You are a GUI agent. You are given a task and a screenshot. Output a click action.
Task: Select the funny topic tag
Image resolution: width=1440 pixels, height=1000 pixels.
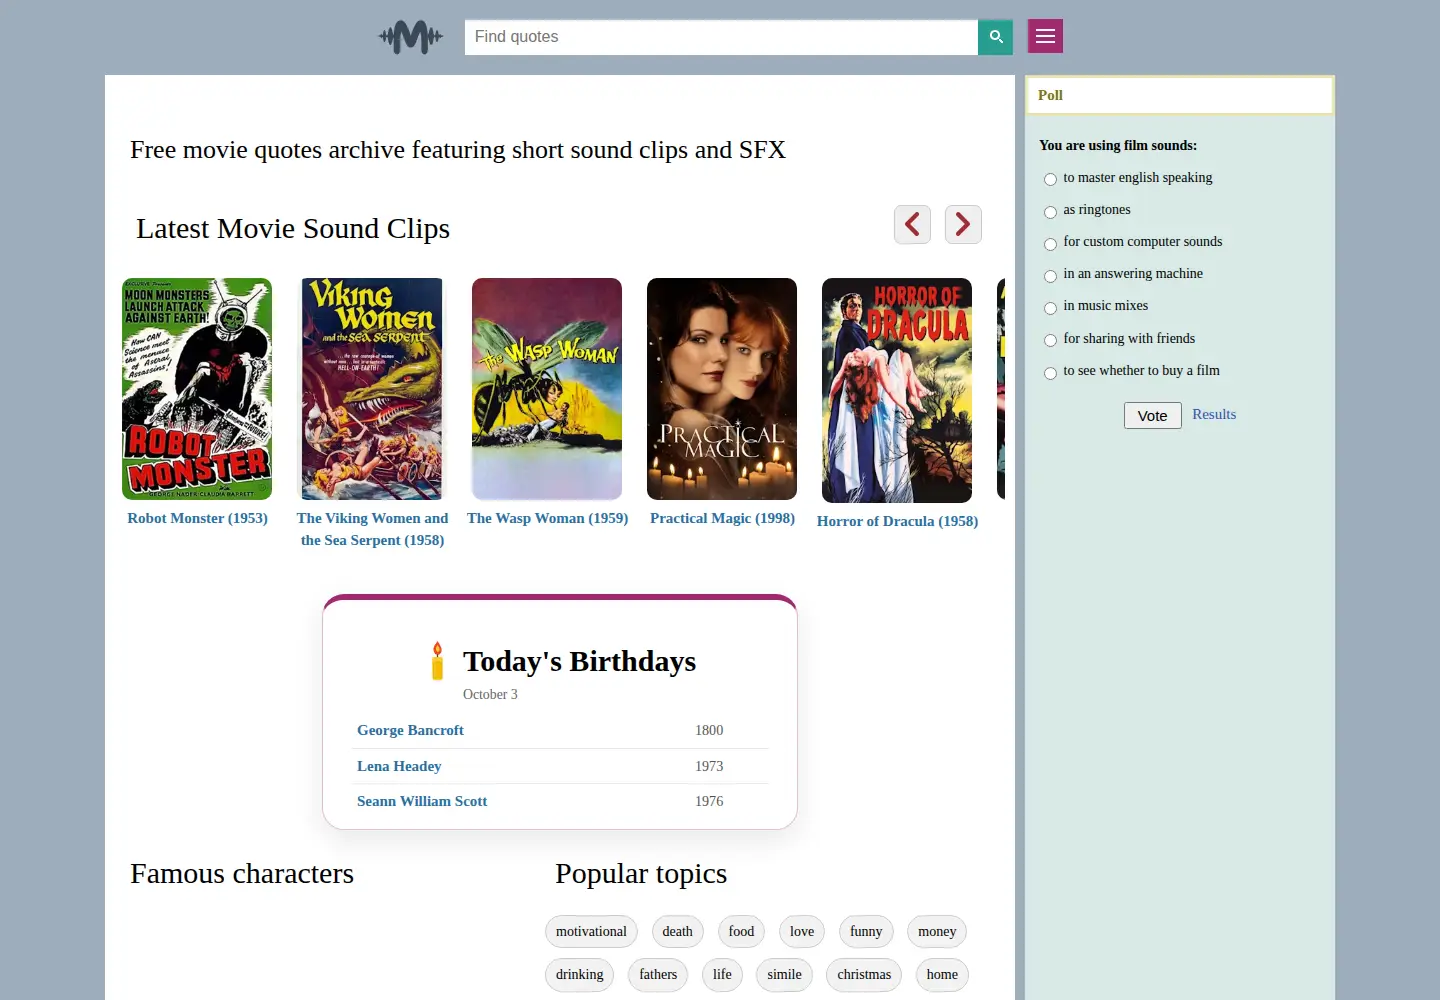coord(866,932)
